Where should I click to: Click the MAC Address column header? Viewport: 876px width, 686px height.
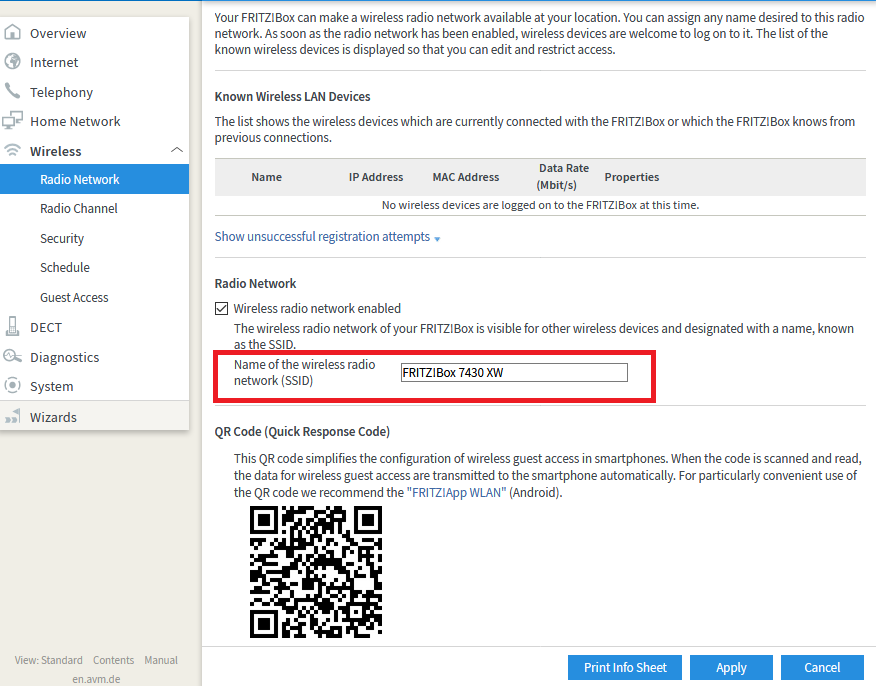tap(466, 177)
